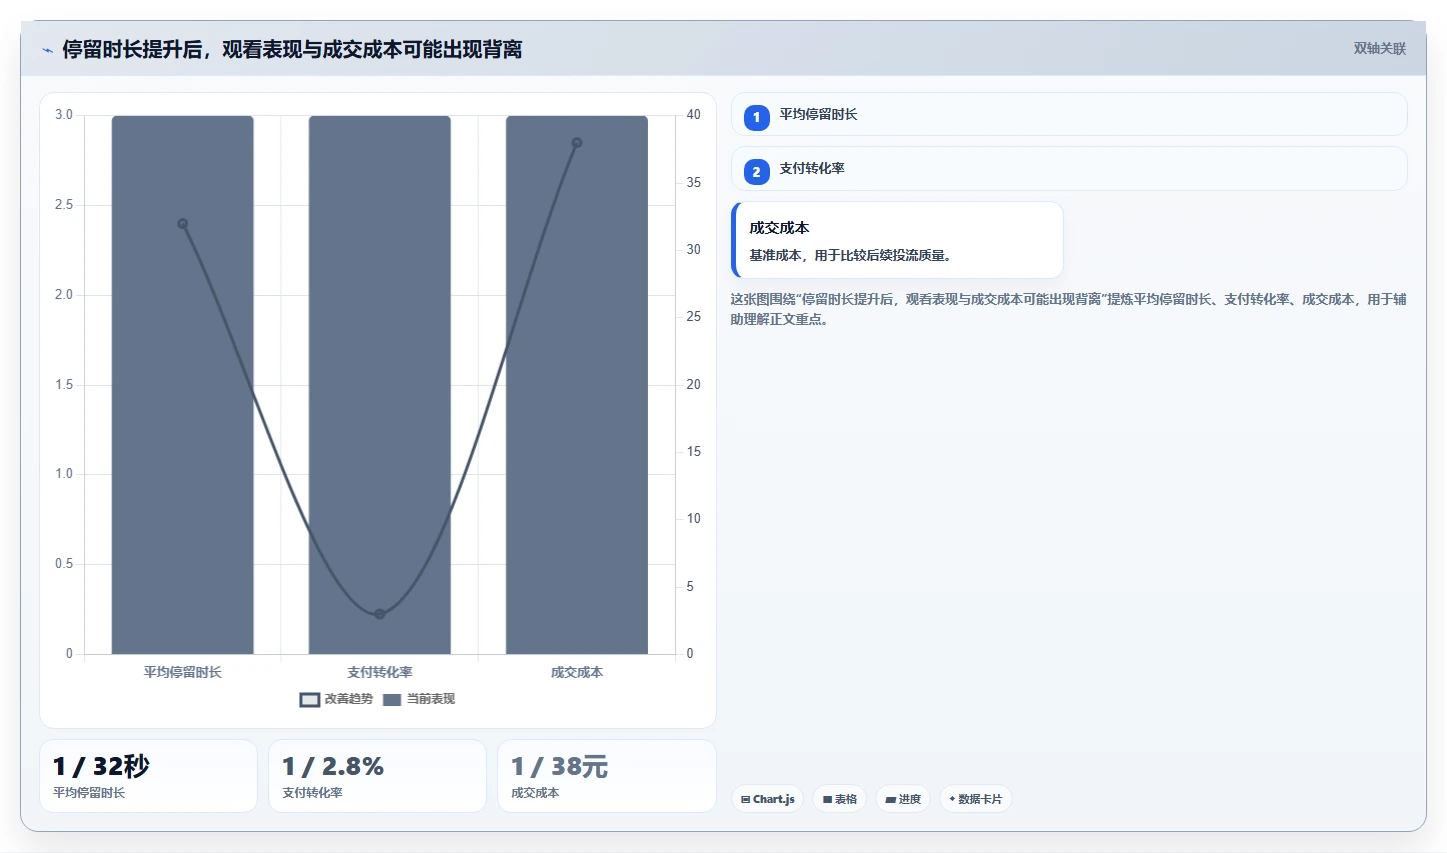Click the left axis value 1.5
Viewport: 1447px width, 853px height.
pyautogui.click(x=64, y=385)
